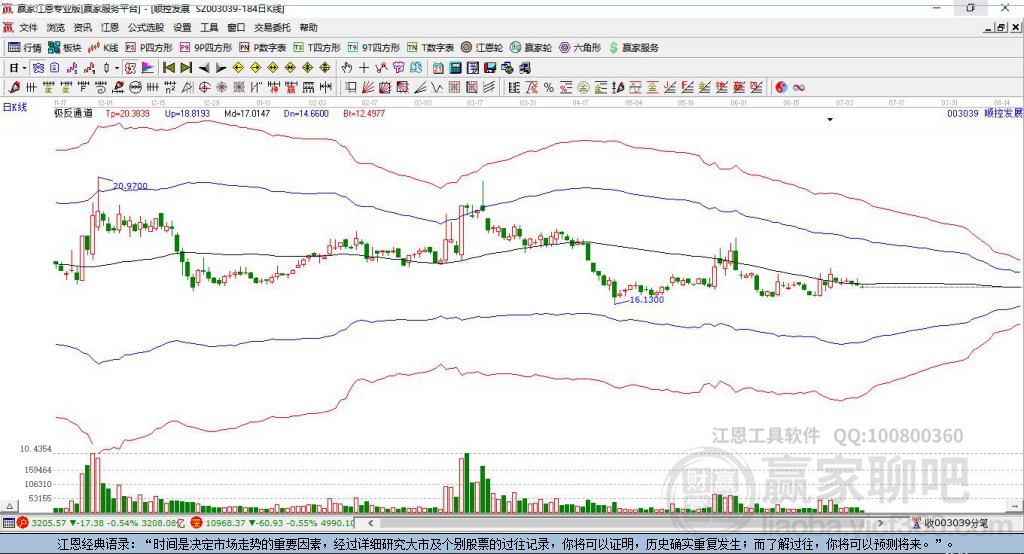Jump to first bar icon
1024x554 pixels.
click(x=168, y=68)
